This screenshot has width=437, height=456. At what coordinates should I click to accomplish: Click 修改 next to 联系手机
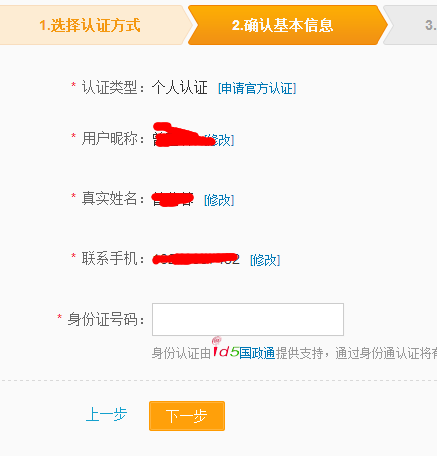265,260
